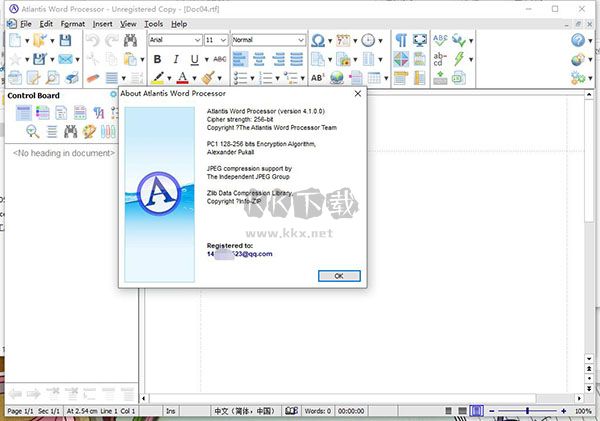Toggle Italic formatting
600x421 pixels.
point(175,59)
